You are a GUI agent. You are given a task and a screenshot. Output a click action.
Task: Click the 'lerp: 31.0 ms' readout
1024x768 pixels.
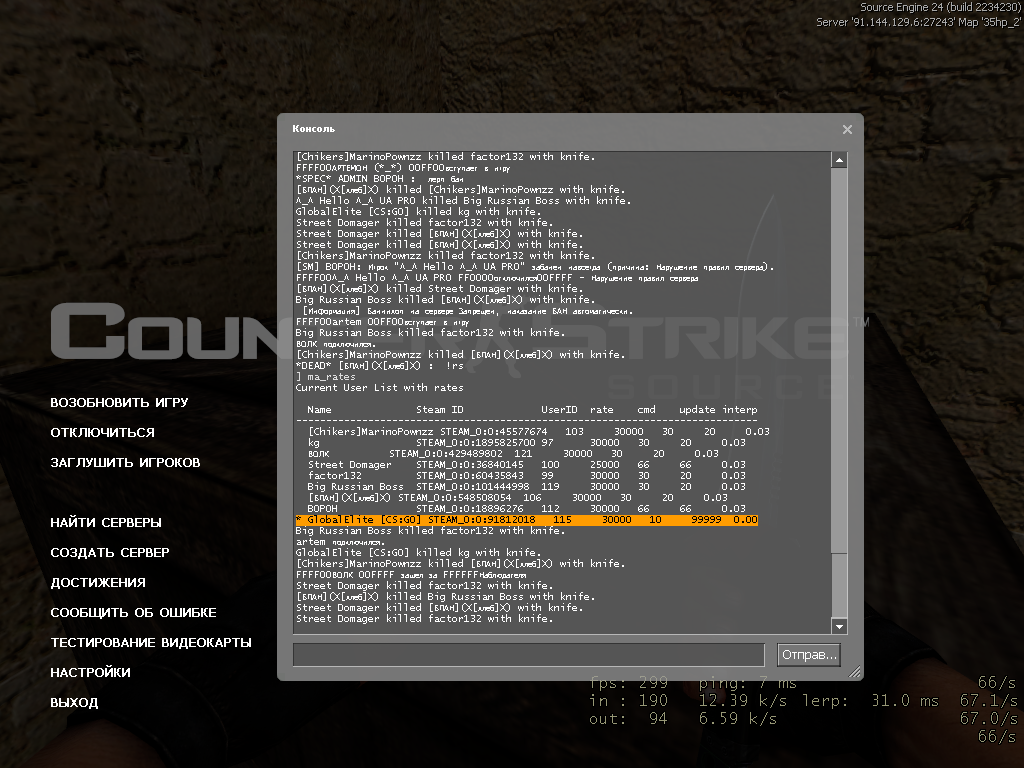870,701
